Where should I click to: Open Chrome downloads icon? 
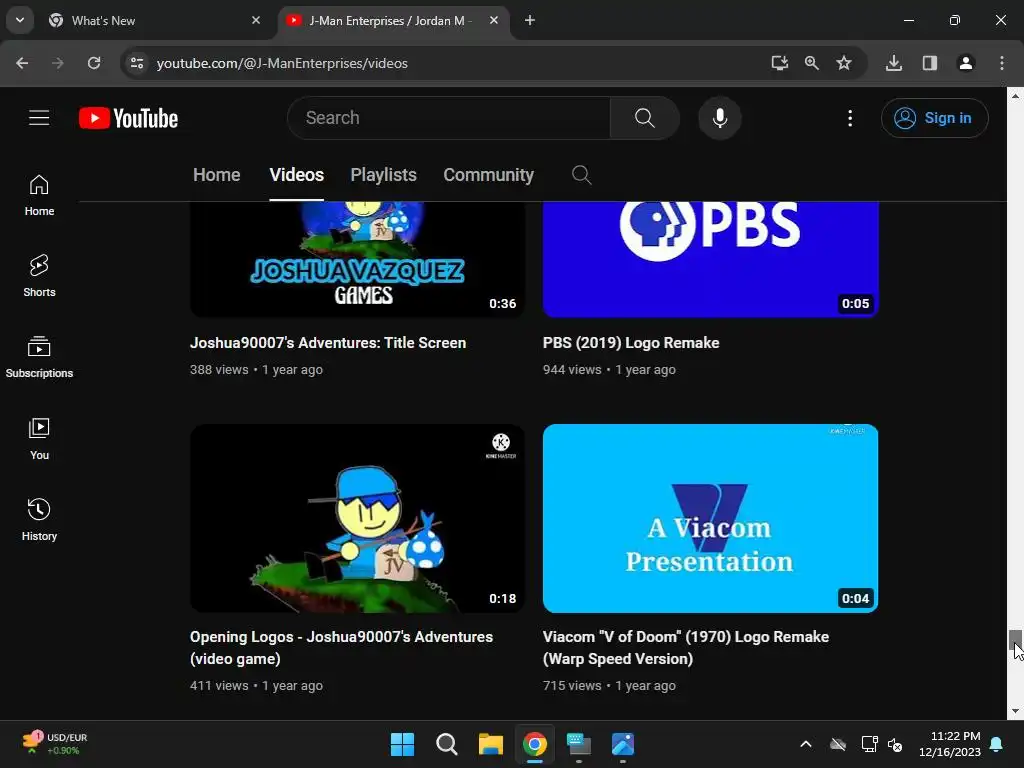click(894, 63)
